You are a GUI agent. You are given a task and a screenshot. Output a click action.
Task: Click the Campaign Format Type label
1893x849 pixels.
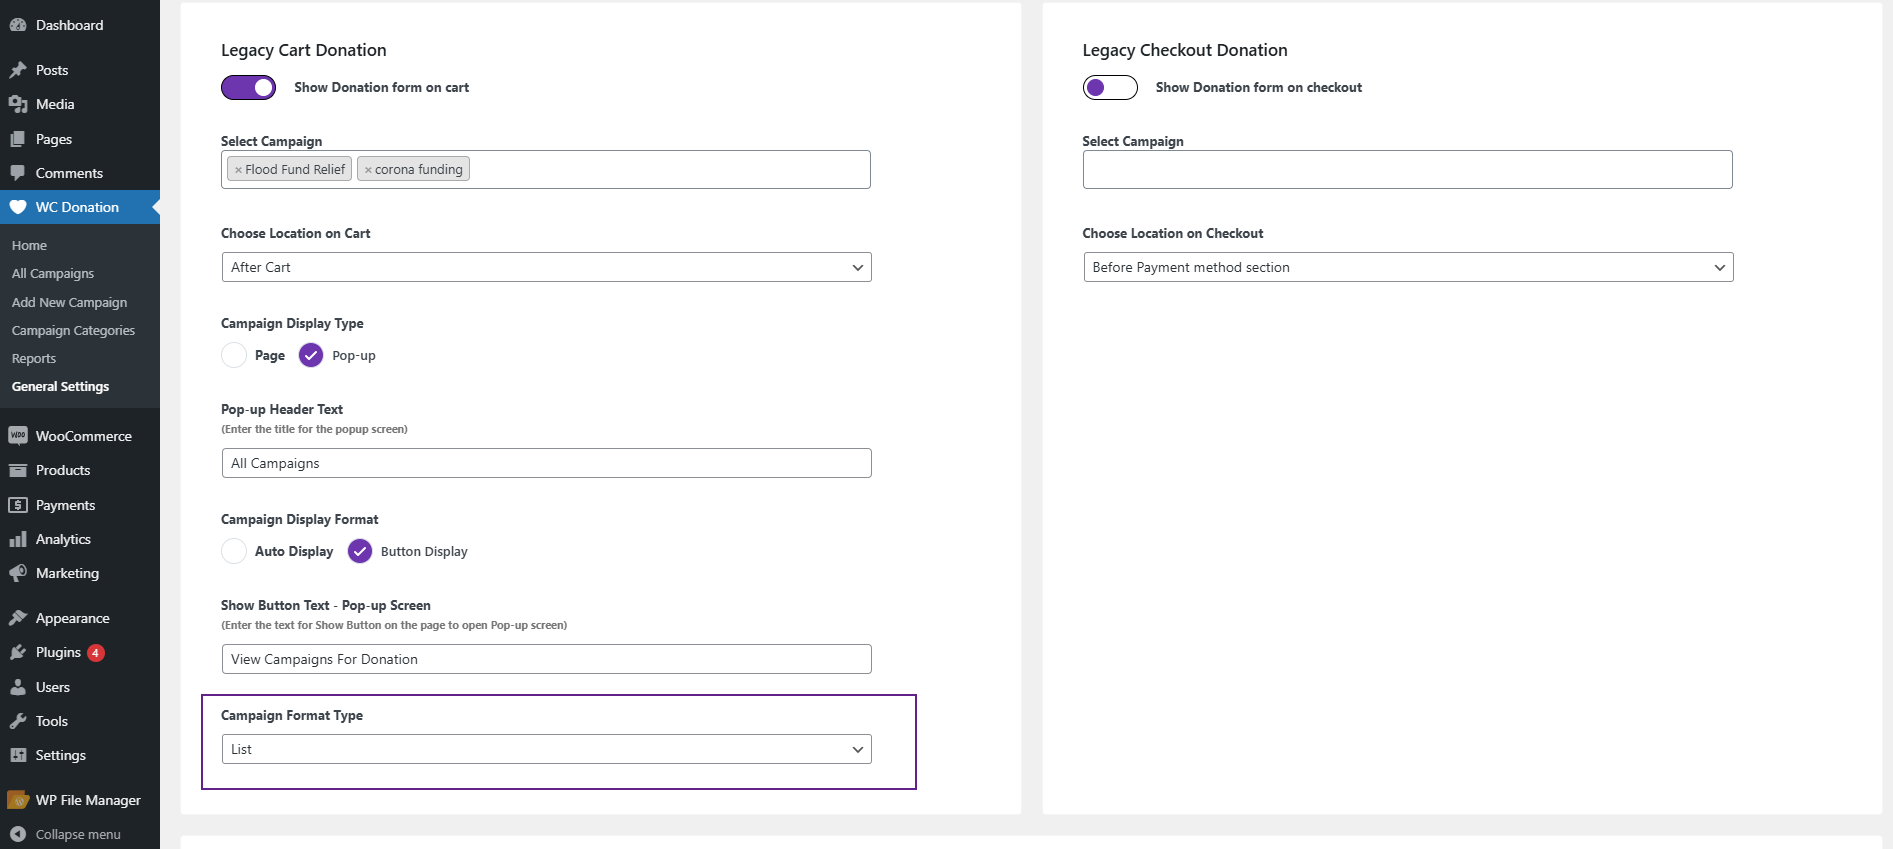[x=292, y=715]
